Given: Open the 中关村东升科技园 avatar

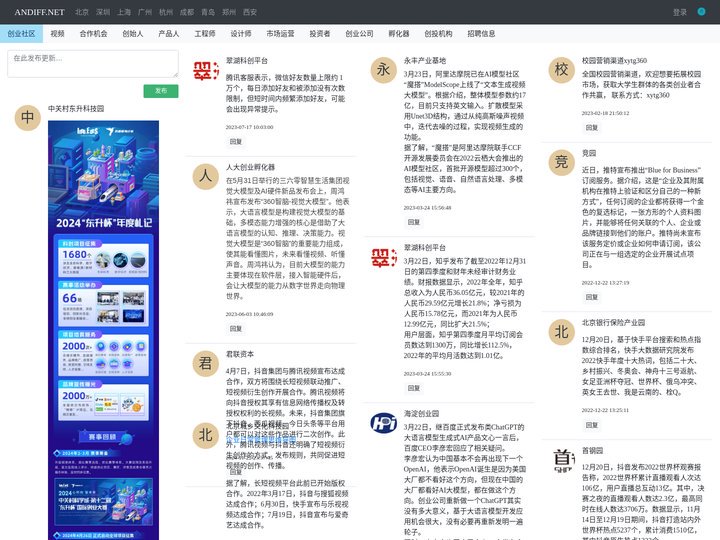Looking at the screenshot, I should coord(28,118).
